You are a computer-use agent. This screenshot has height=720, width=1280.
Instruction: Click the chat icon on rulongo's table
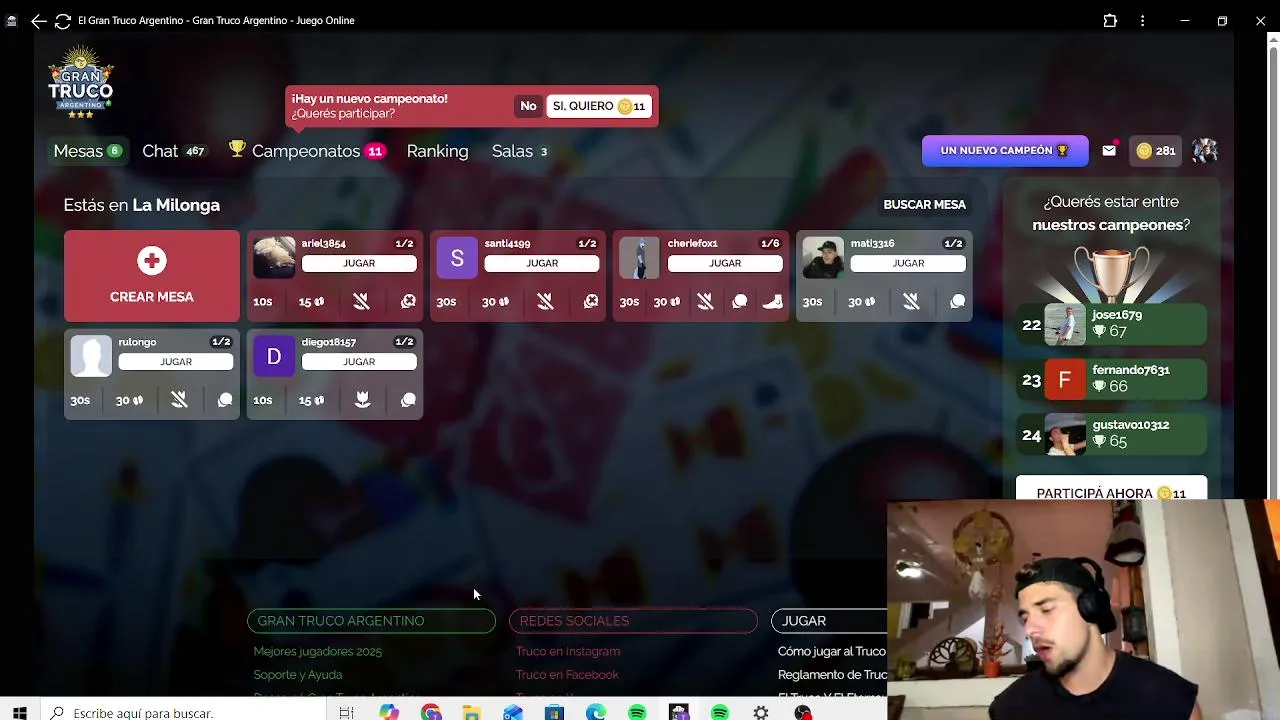click(x=225, y=400)
